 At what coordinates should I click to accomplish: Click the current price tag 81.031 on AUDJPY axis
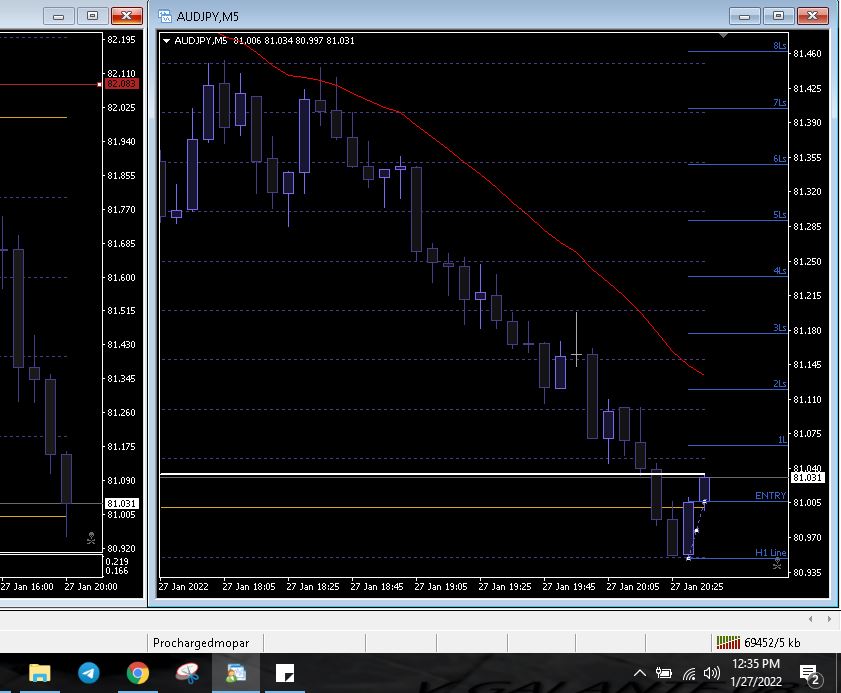(x=807, y=477)
